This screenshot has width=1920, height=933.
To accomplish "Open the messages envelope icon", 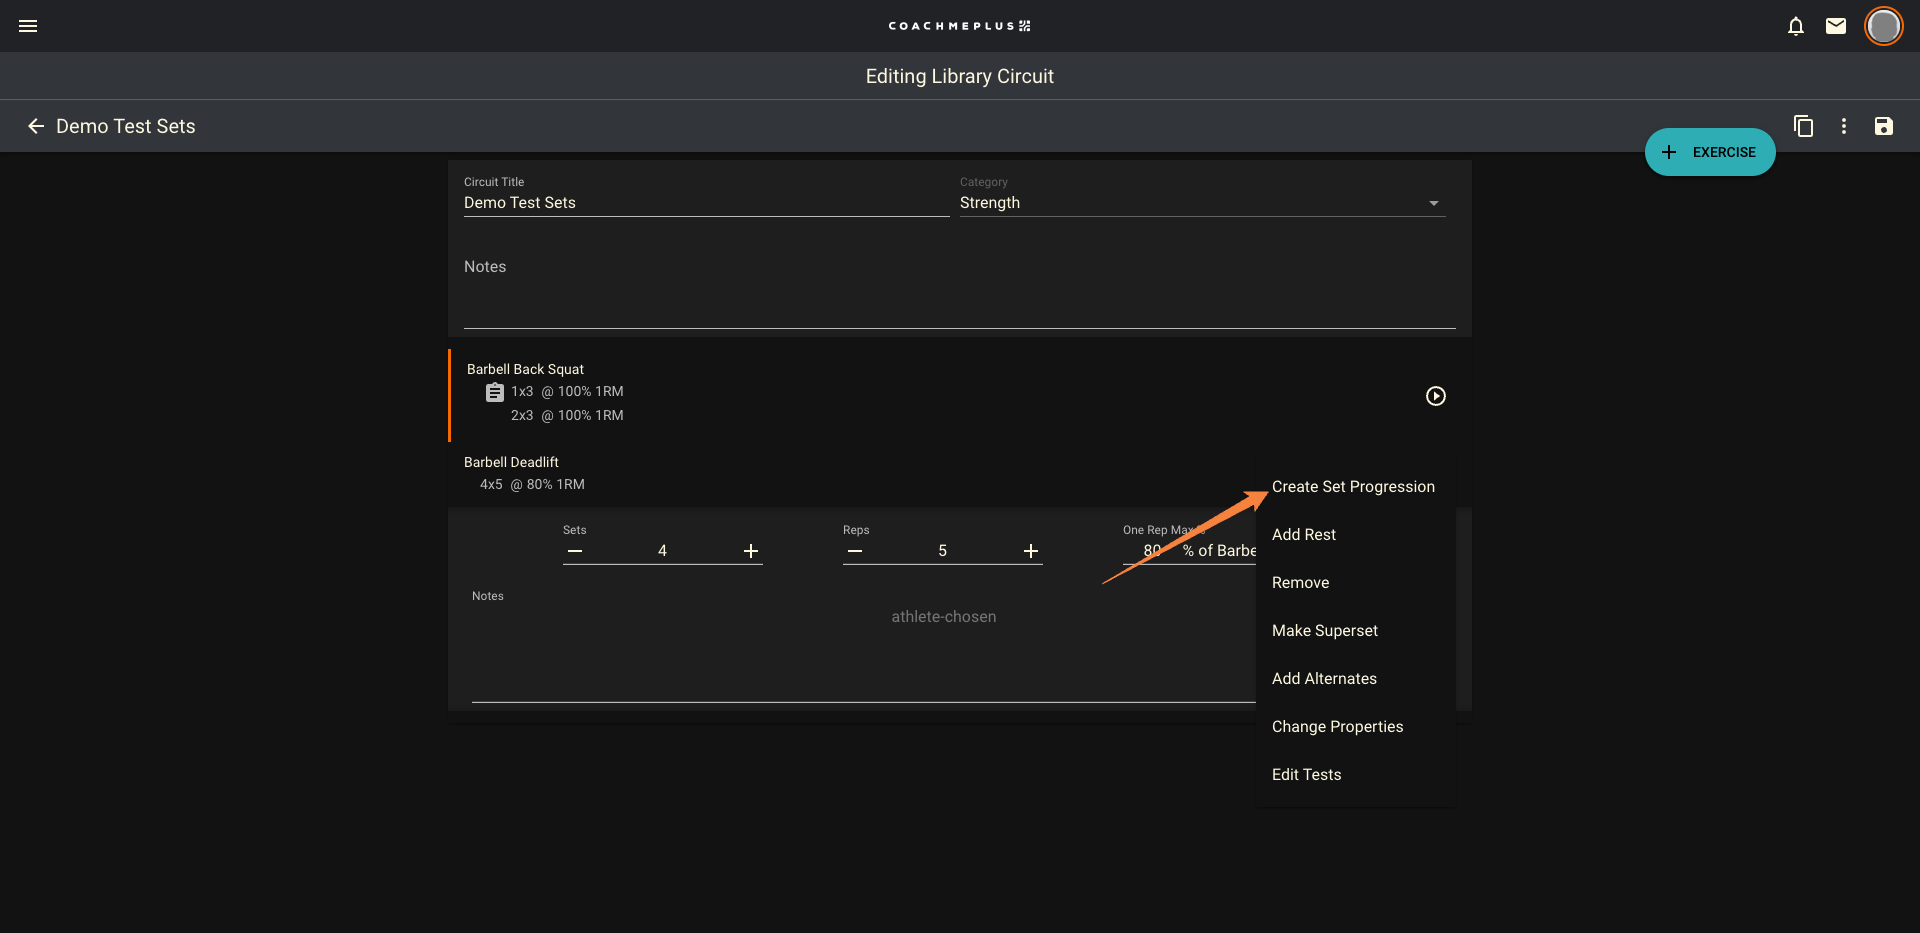I will click(1836, 26).
